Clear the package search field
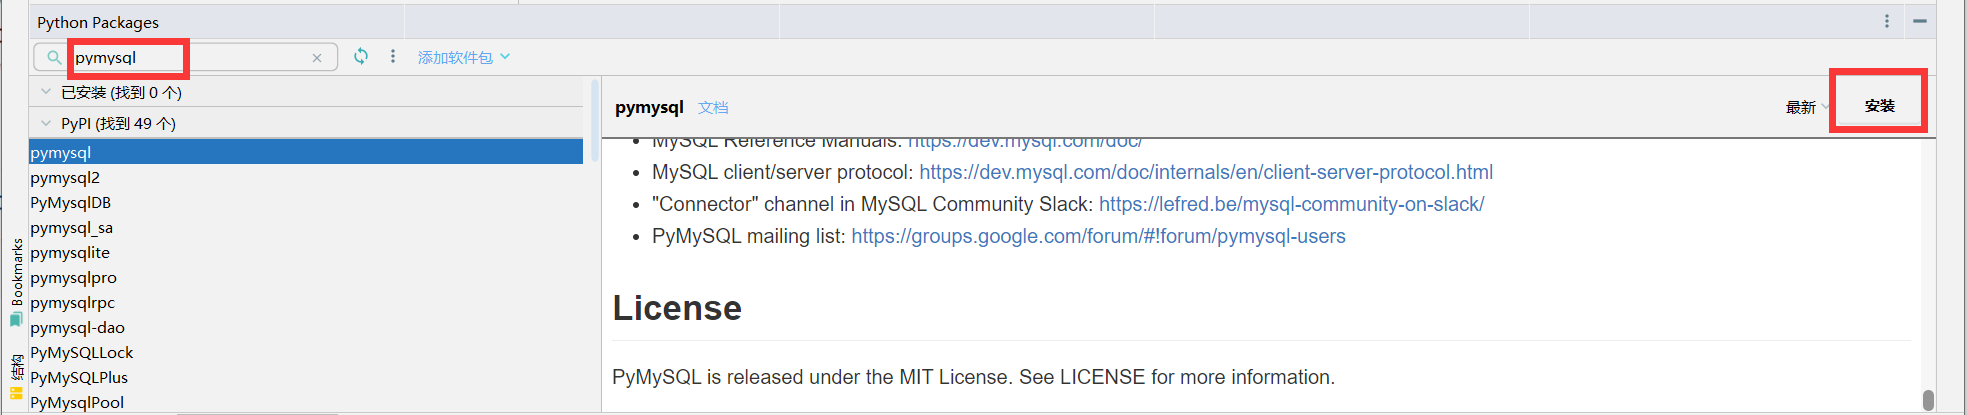 coord(317,58)
